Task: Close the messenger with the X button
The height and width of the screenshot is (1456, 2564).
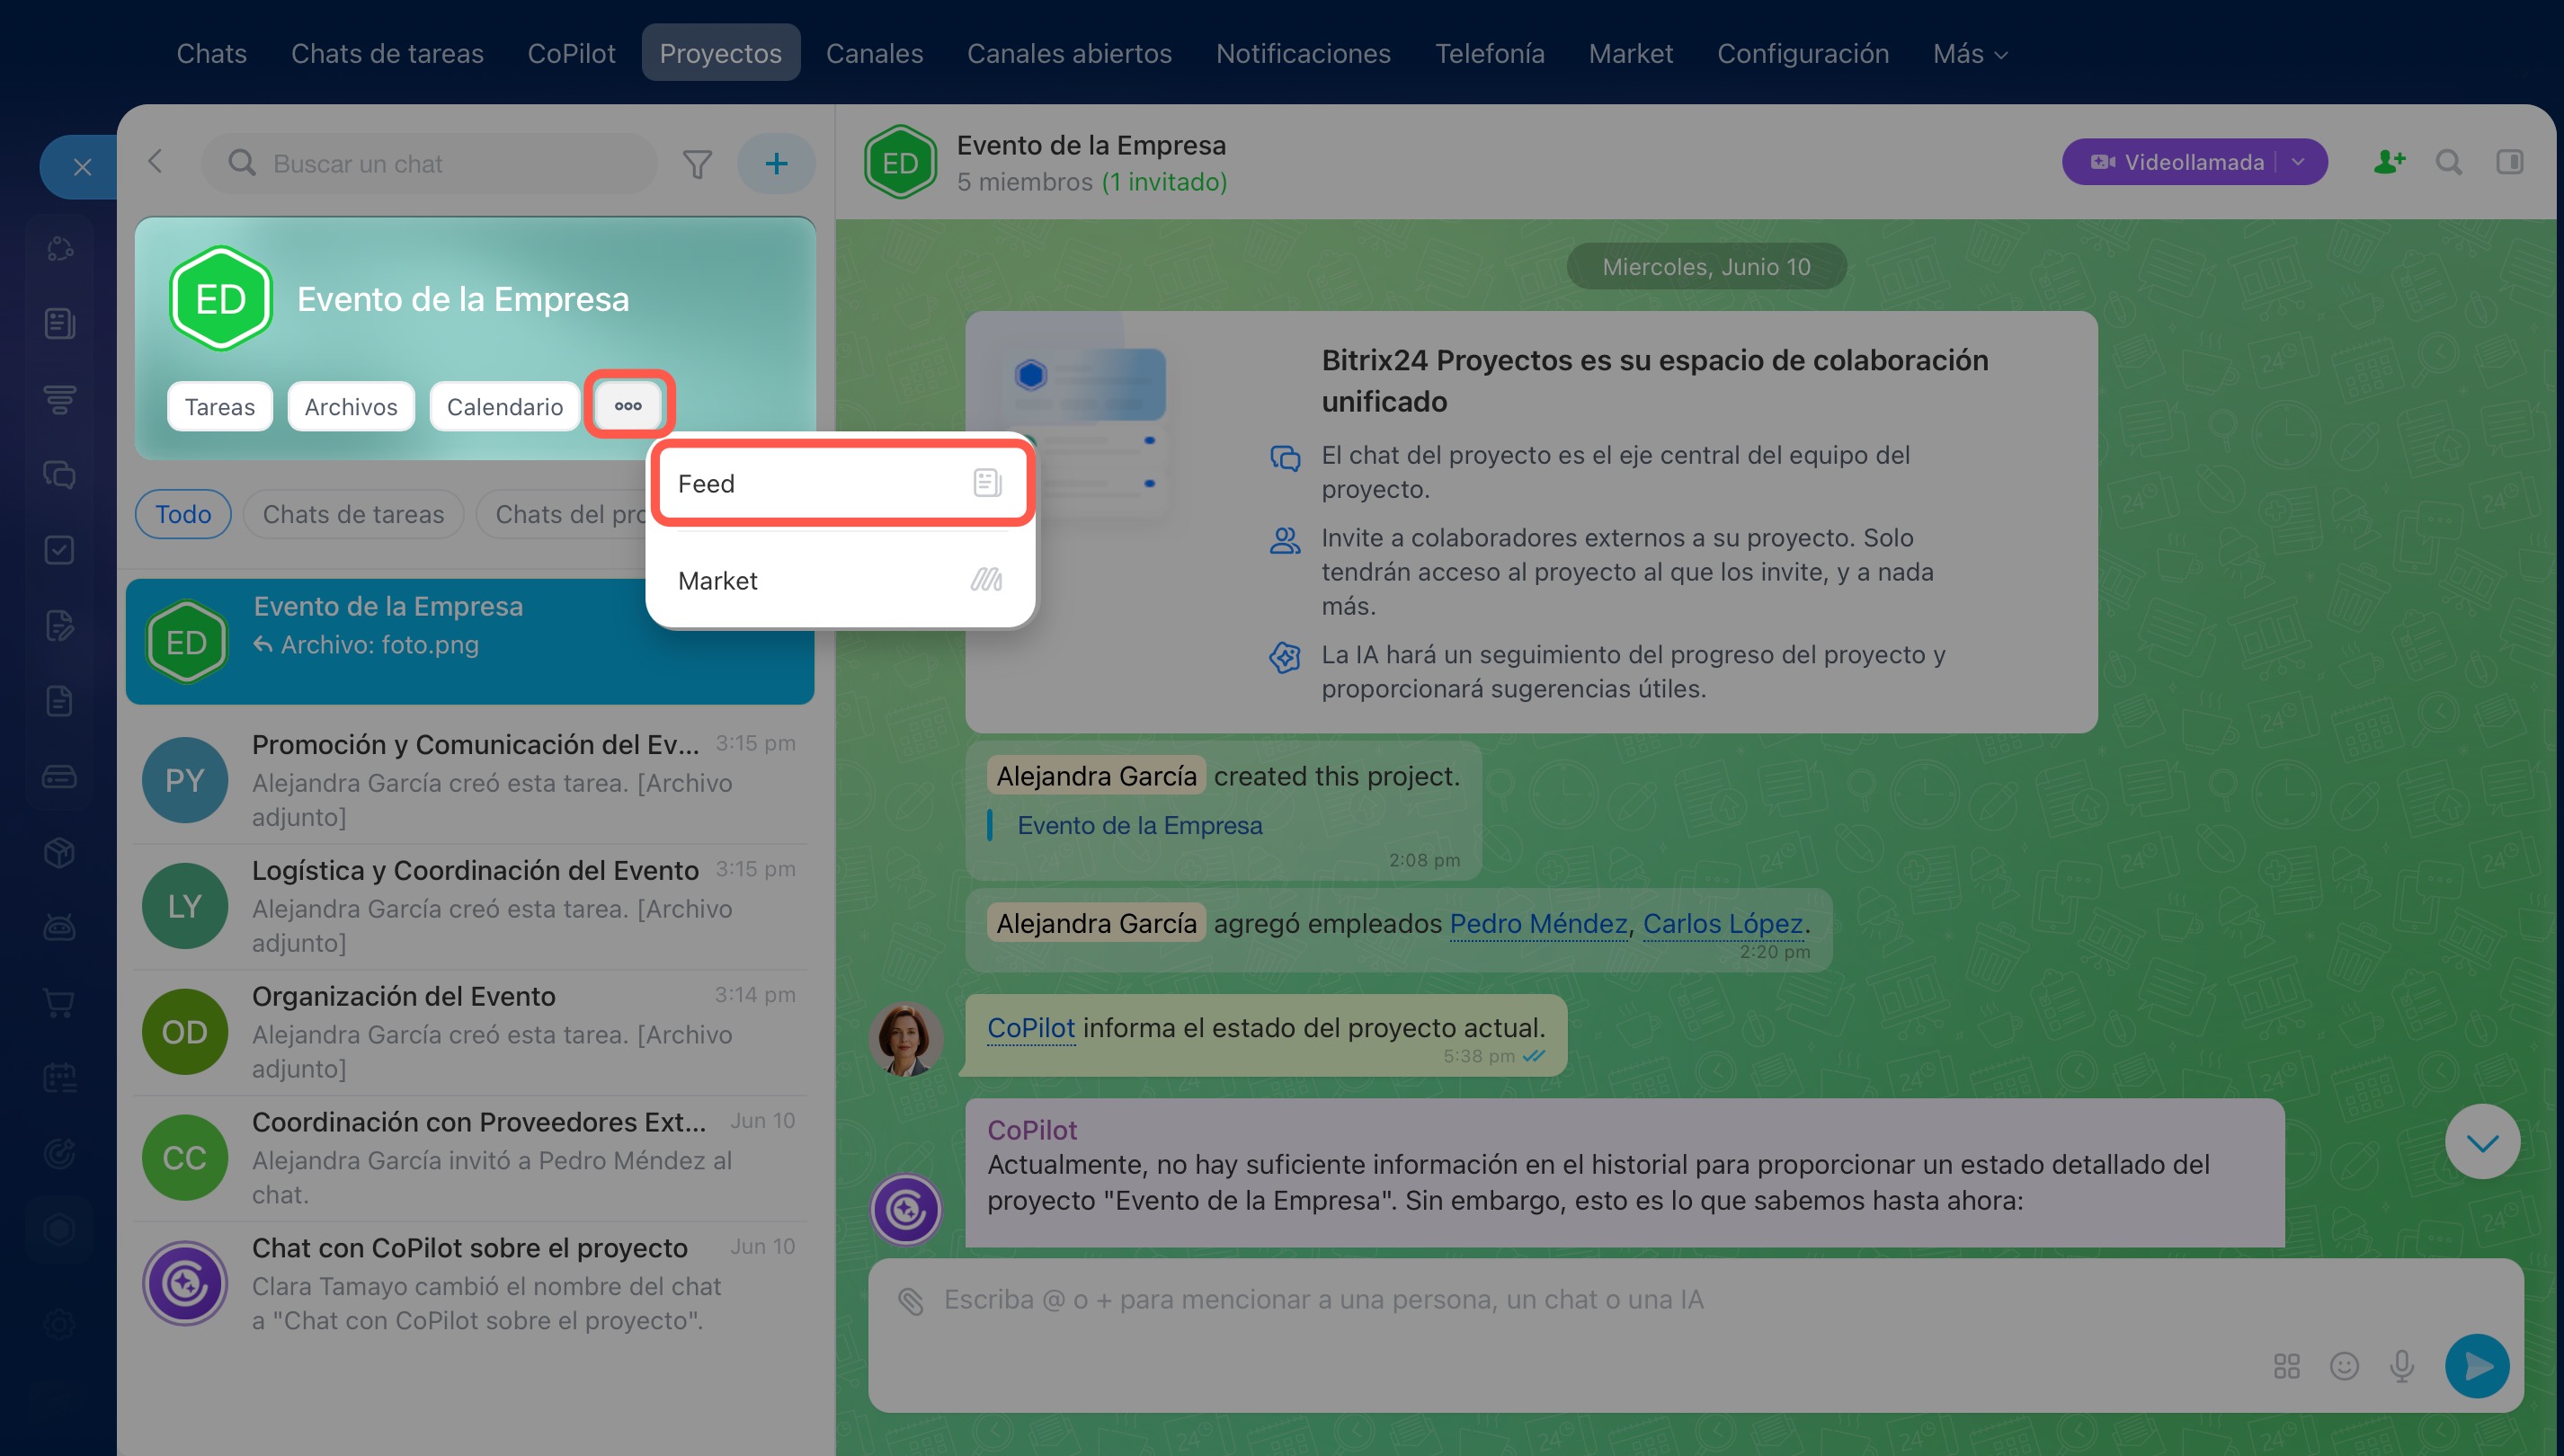Action: point(82,167)
